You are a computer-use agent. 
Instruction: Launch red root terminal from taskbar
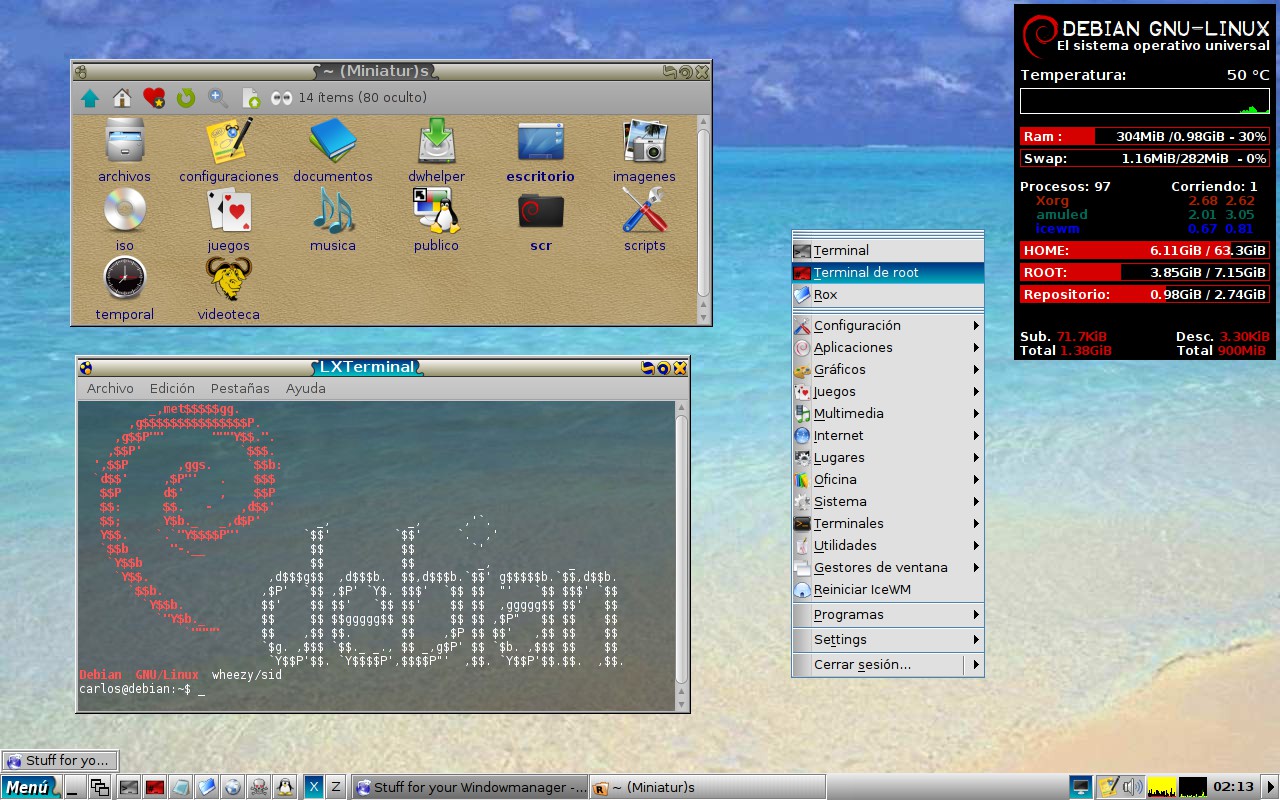click(x=155, y=787)
